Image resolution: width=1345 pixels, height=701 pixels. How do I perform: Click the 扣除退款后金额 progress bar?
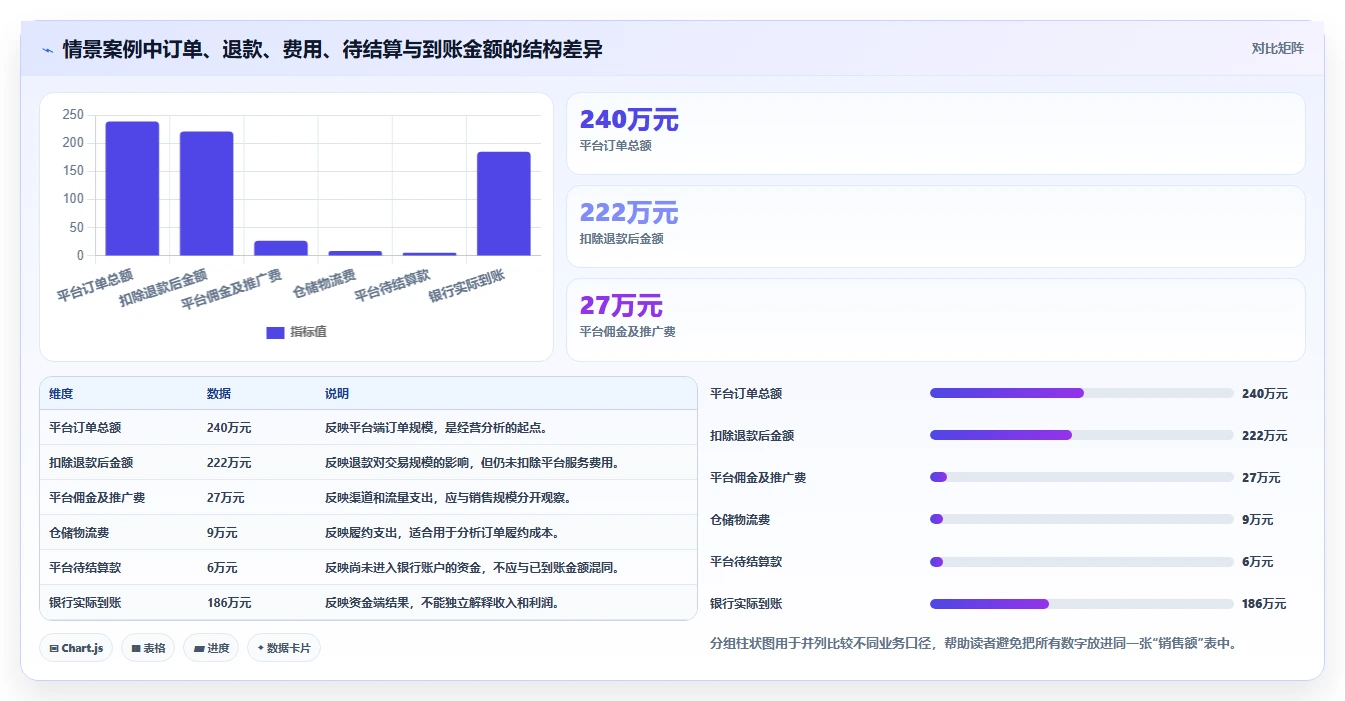point(1081,435)
